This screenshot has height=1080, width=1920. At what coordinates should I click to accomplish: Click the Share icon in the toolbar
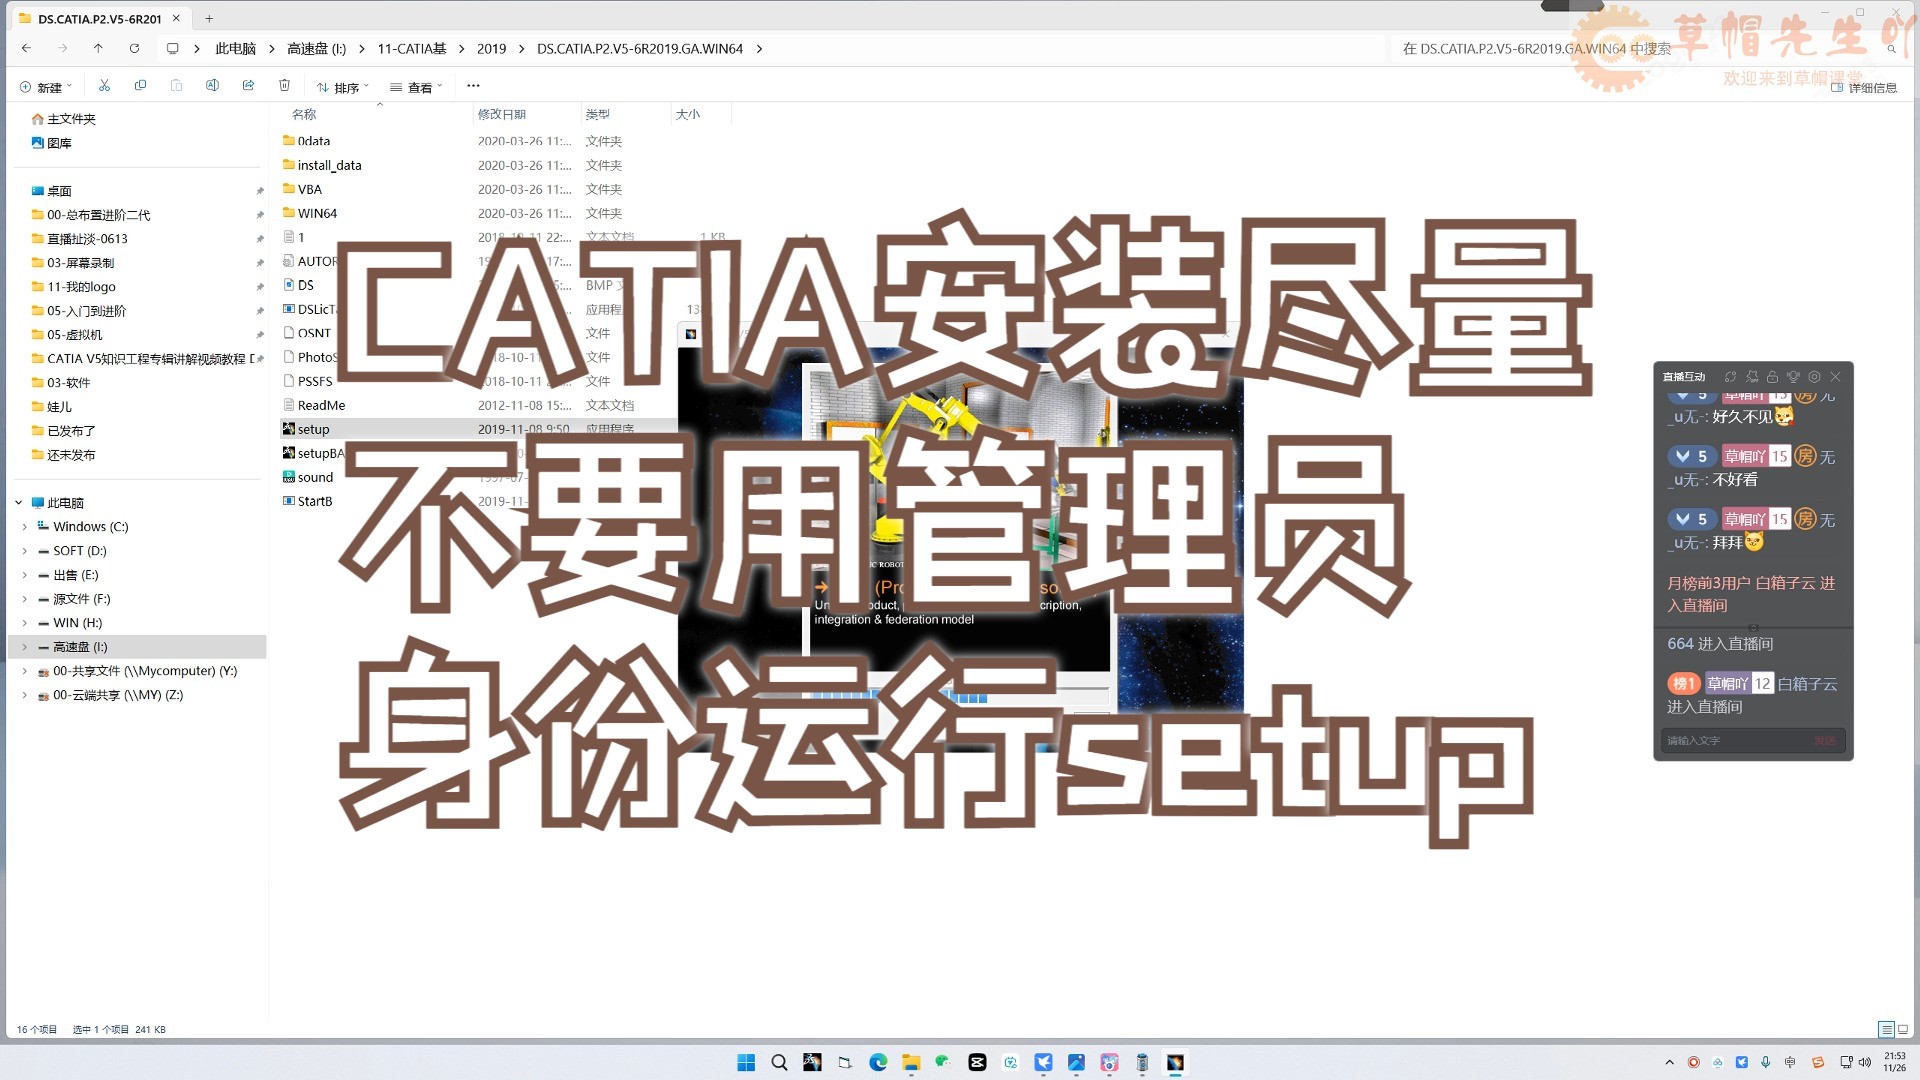click(x=248, y=86)
